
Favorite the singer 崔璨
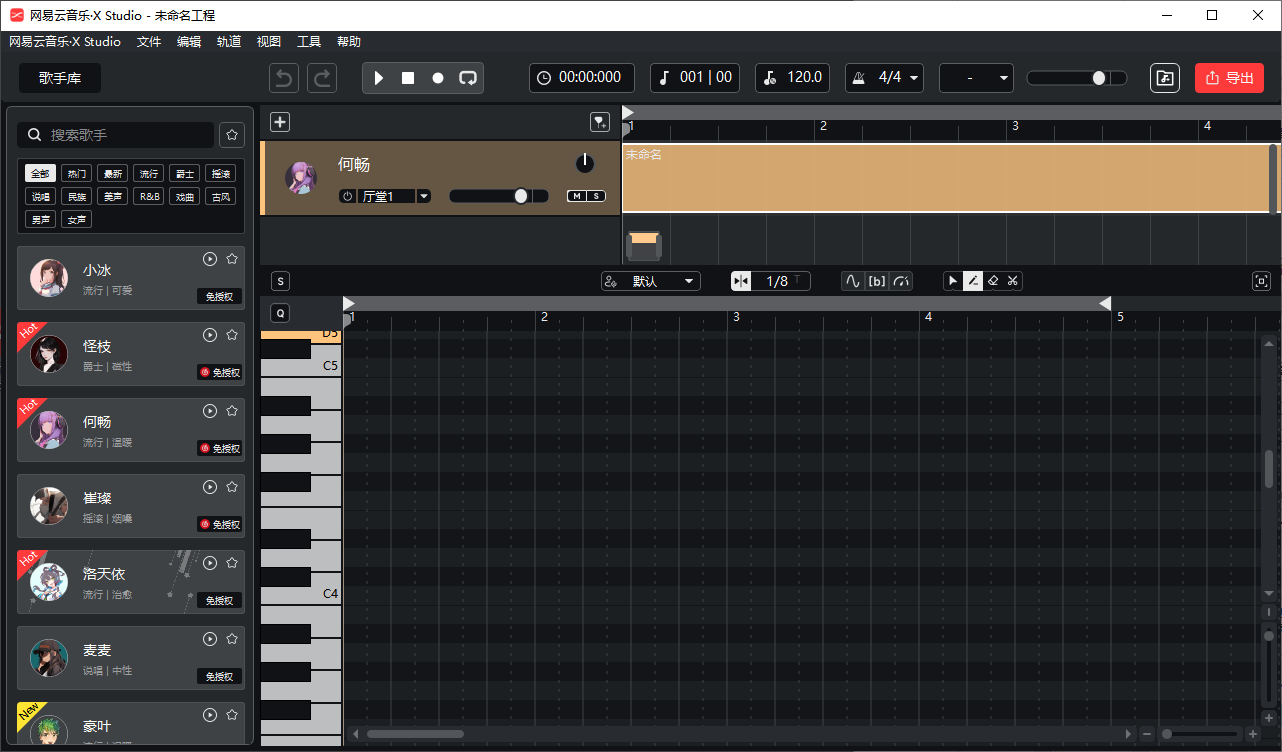[x=232, y=487]
